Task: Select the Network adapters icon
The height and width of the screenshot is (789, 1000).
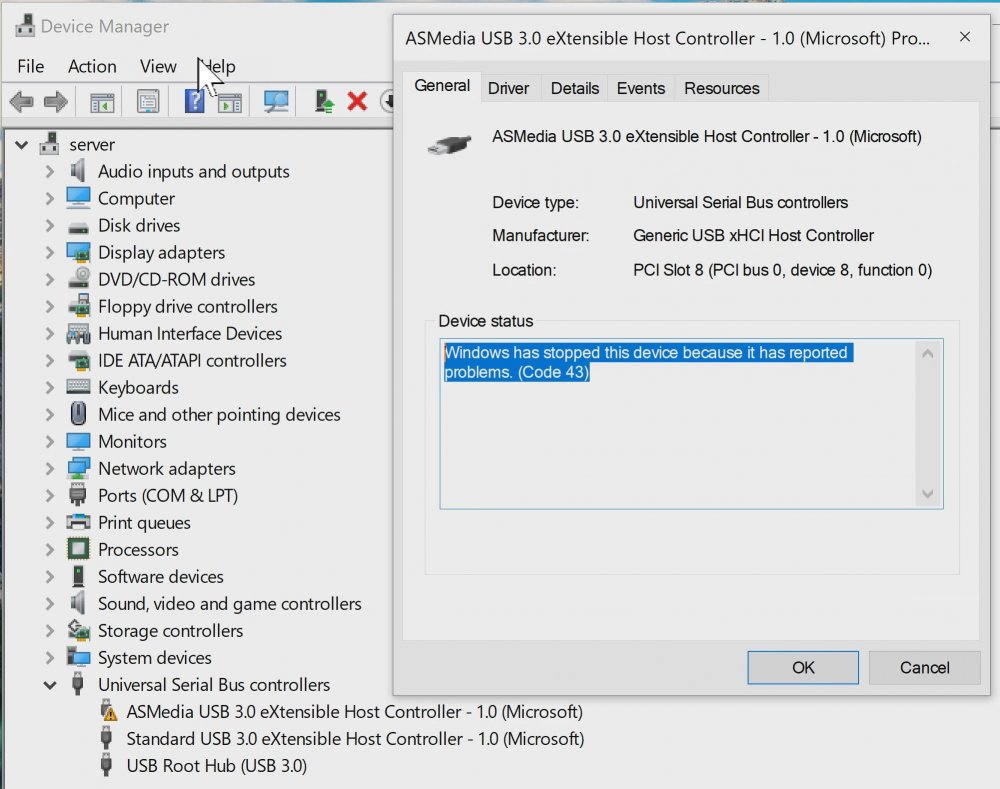Action: tap(78, 468)
